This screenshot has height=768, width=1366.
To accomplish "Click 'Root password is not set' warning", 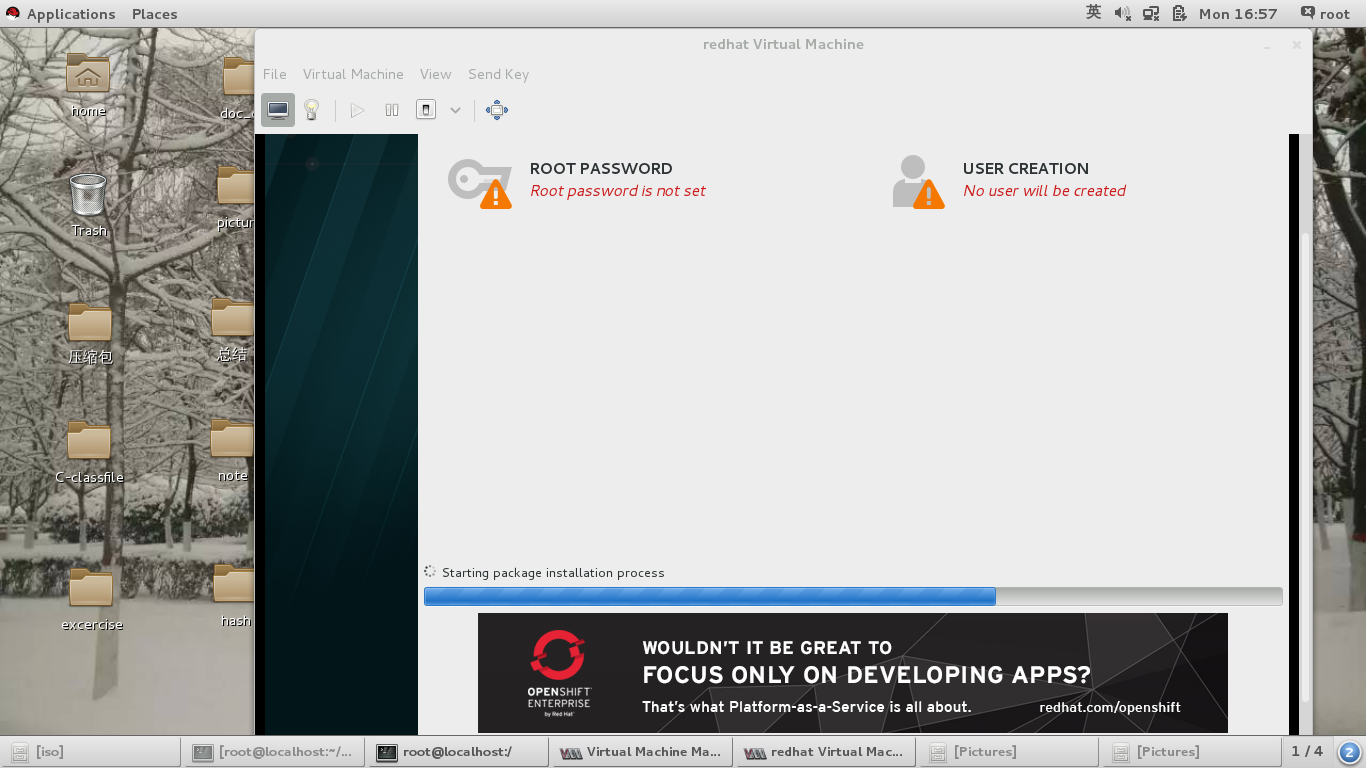I will (x=618, y=191).
